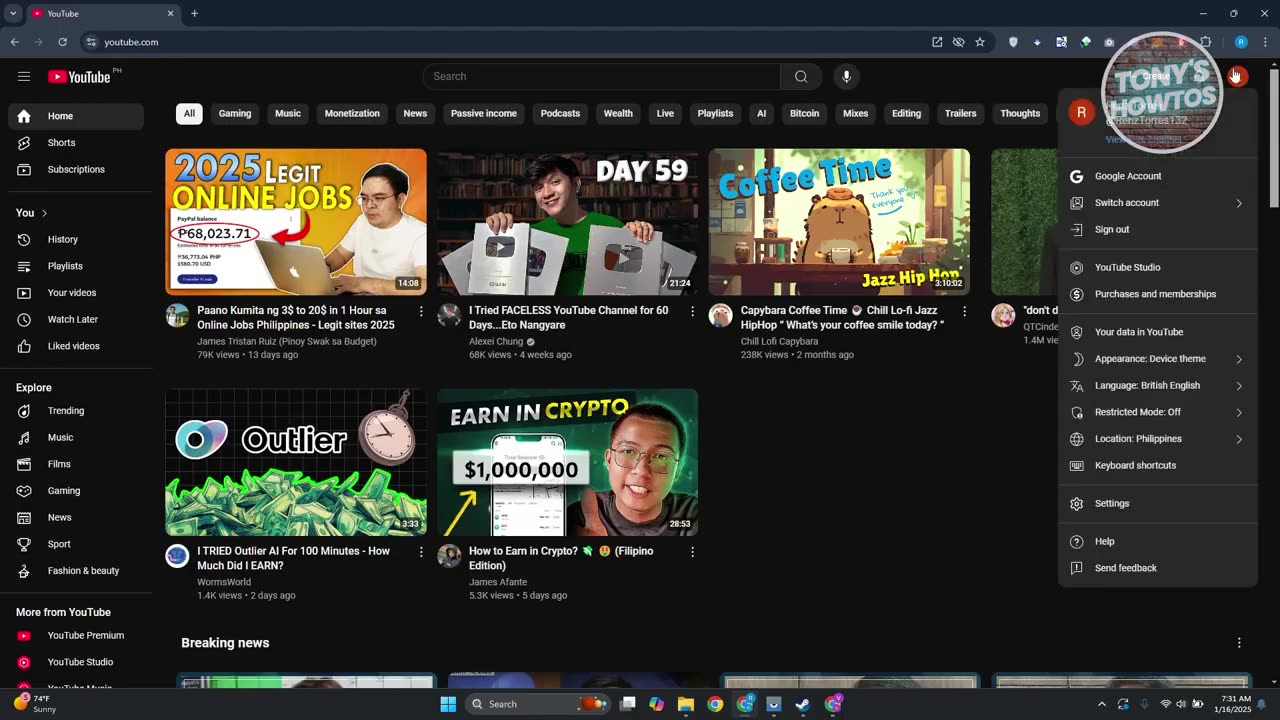Open Shorts in the sidebar
Viewport: 1280px width, 720px height.
(76, 143)
